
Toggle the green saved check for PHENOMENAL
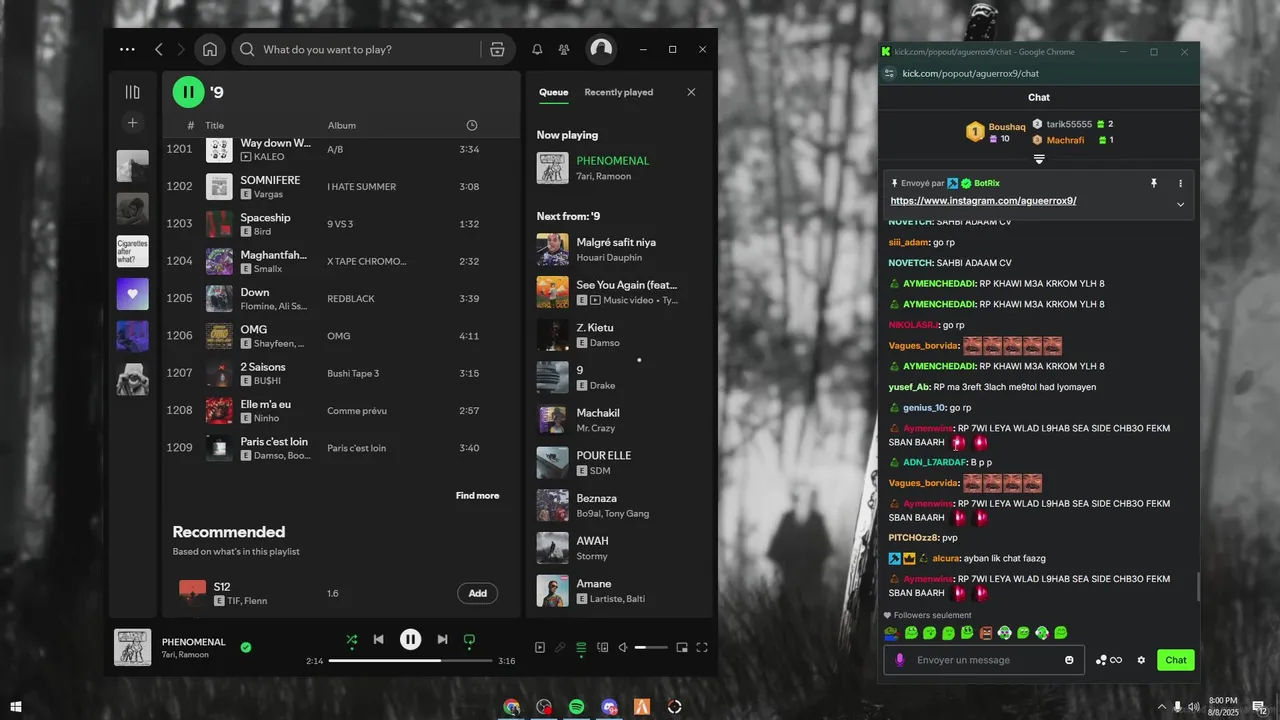(246, 647)
